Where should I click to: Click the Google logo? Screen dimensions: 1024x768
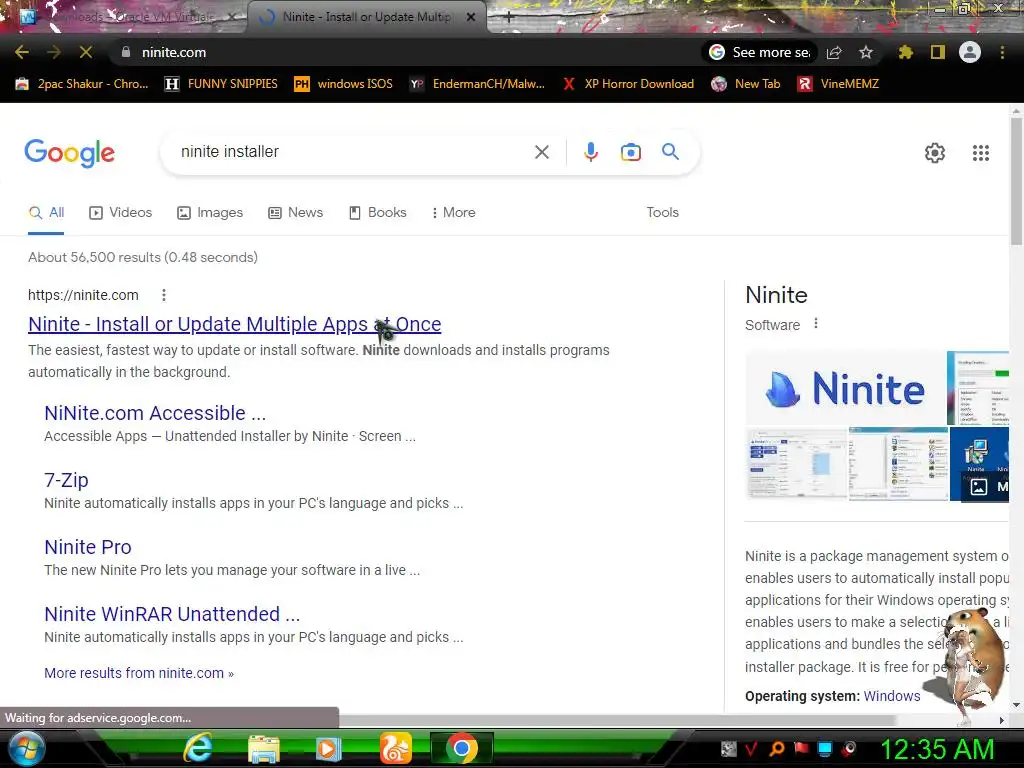[69, 153]
